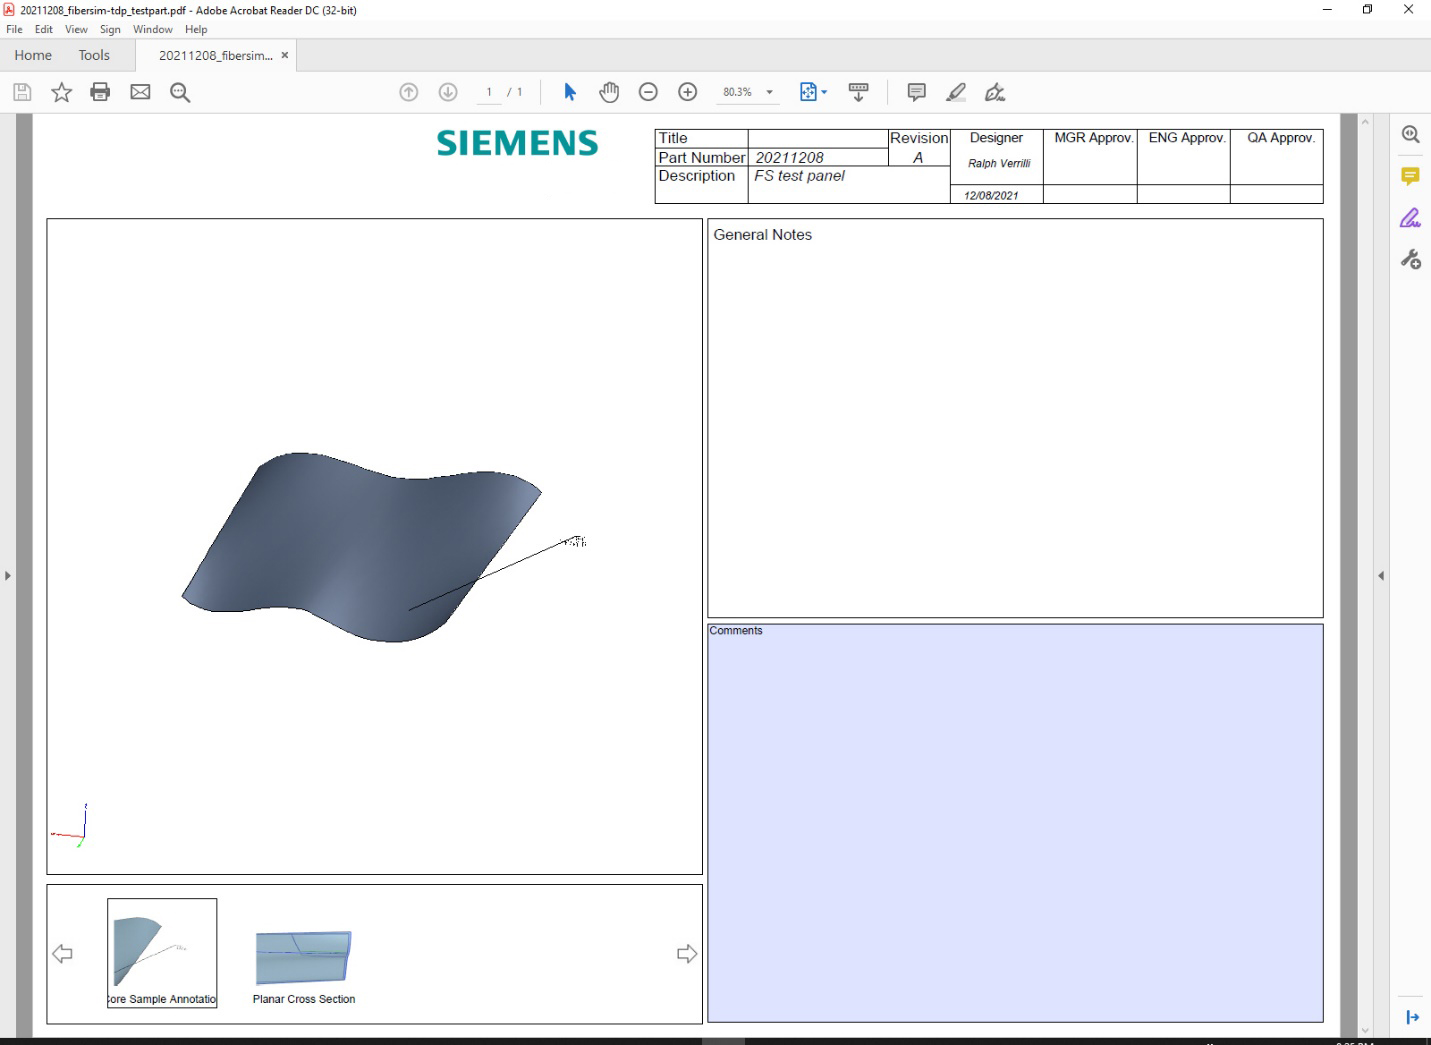Click the yellow Comment icon in right panel
Screen dimensions: 1431x1045
[x=1410, y=176]
